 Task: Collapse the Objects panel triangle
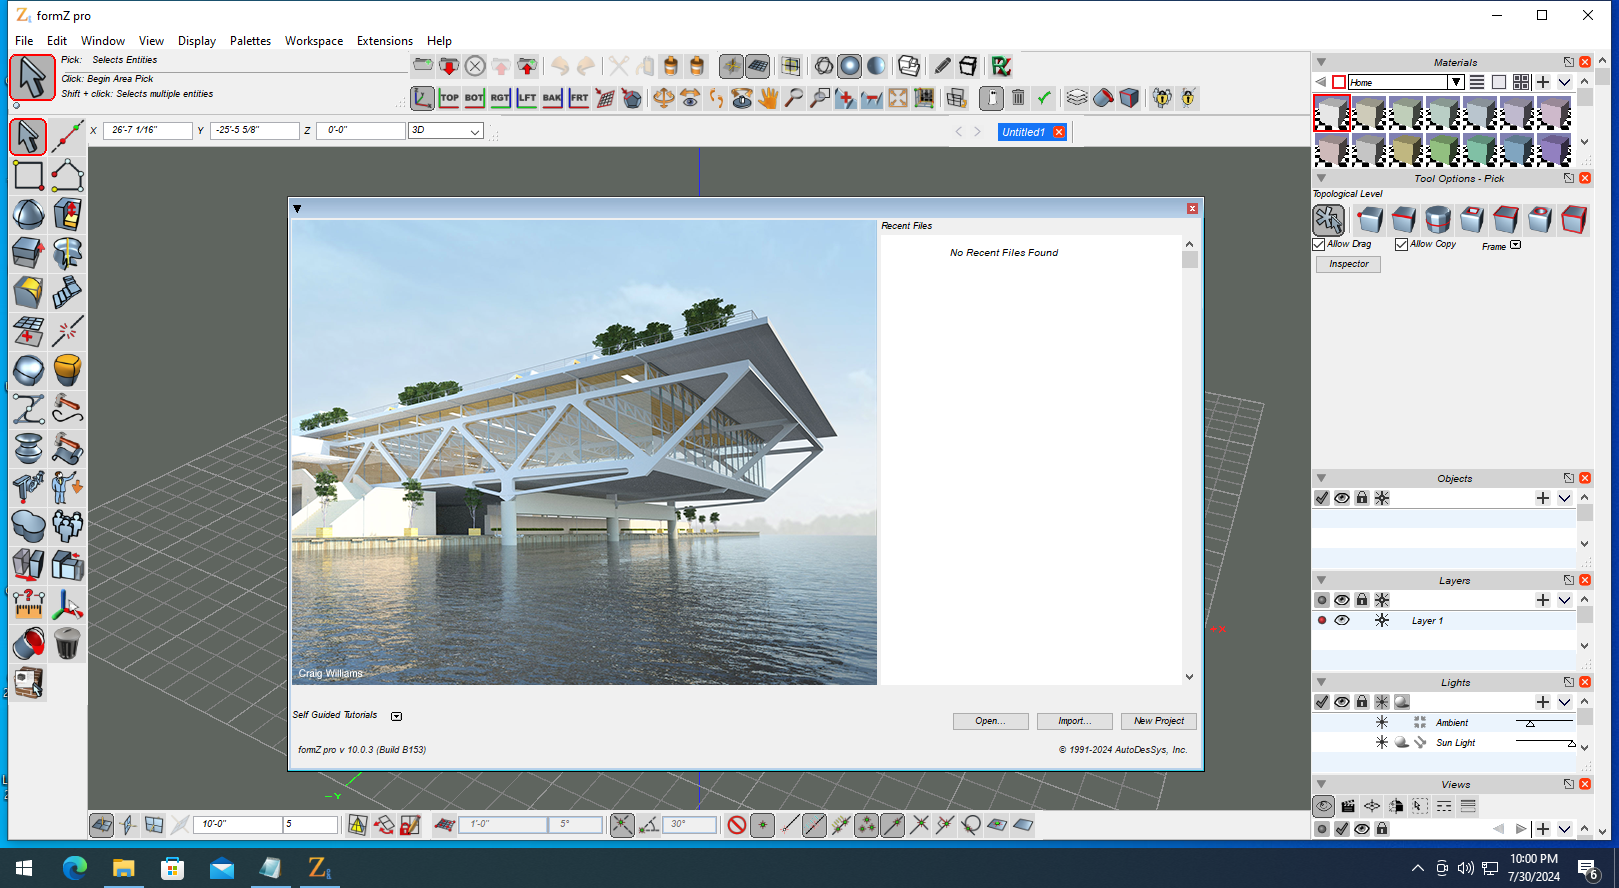tap(1321, 478)
